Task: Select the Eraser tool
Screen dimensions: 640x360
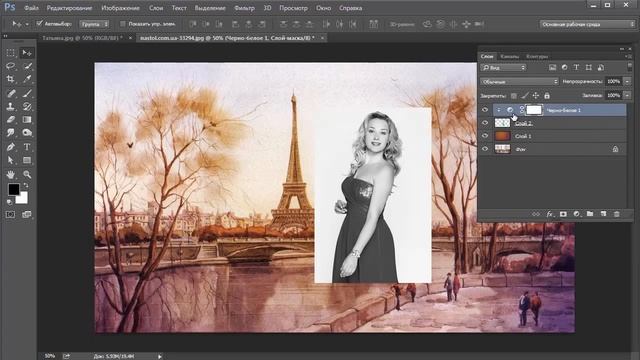Action: [11, 120]
